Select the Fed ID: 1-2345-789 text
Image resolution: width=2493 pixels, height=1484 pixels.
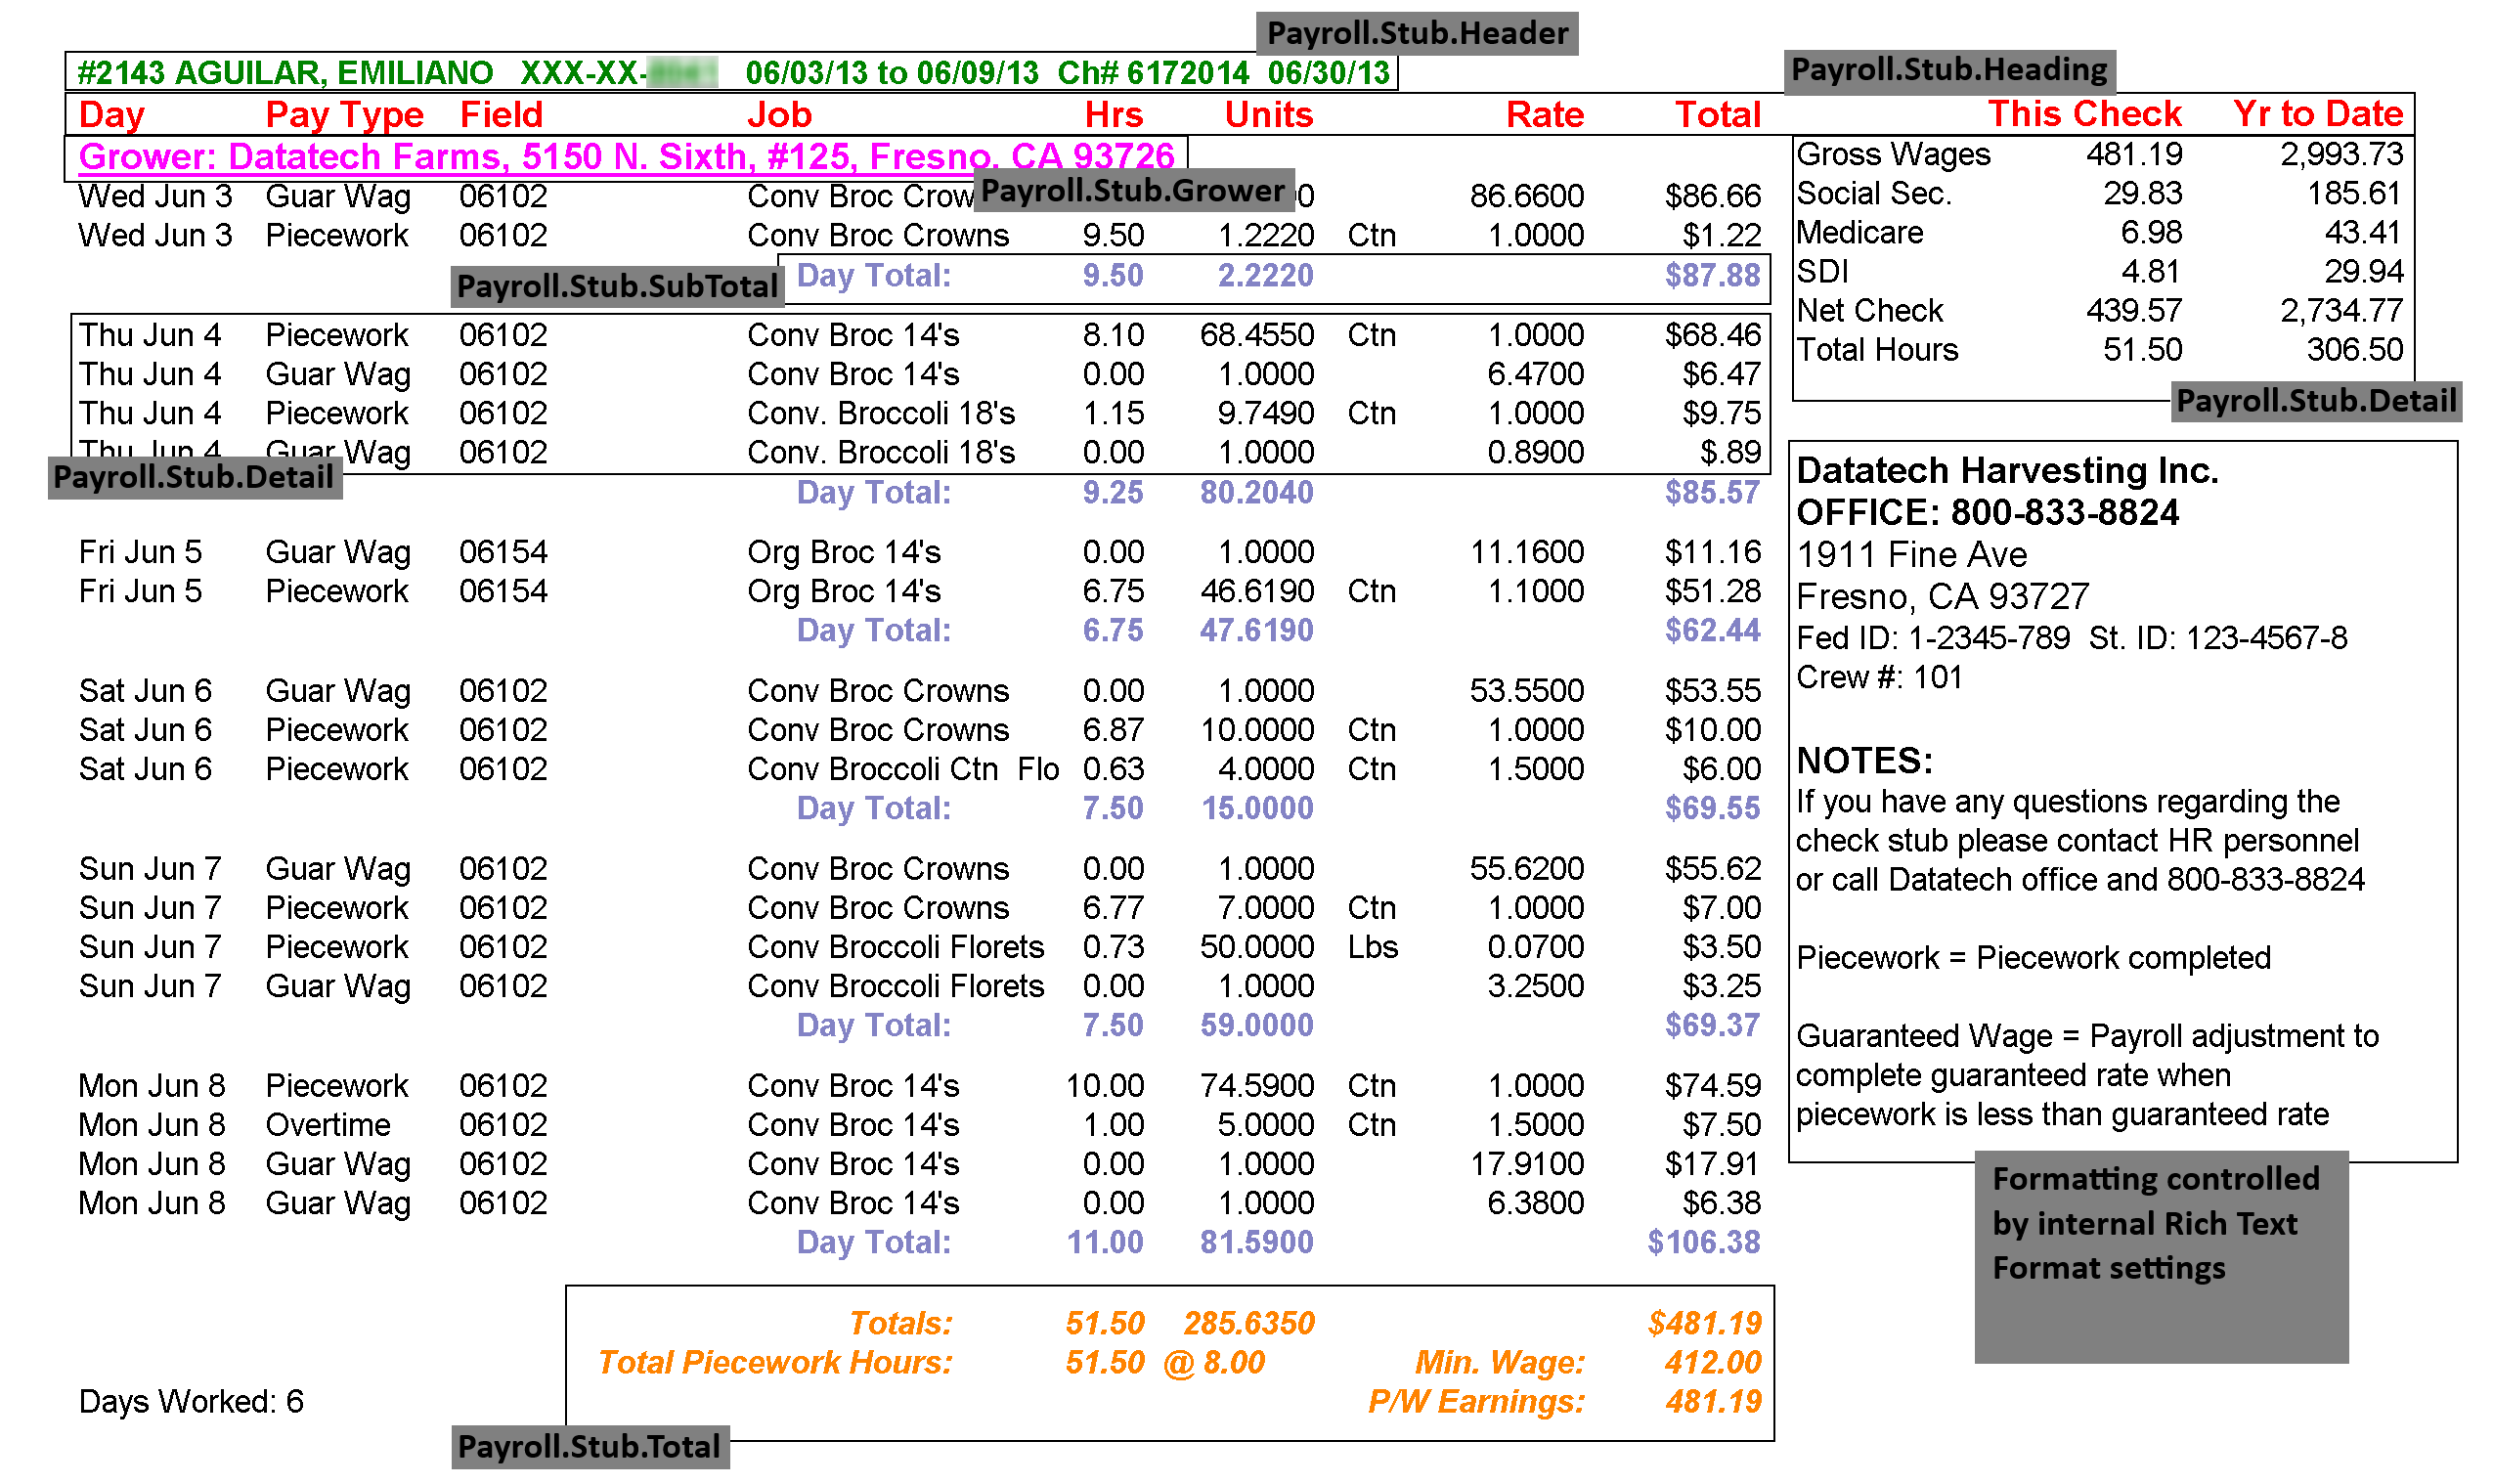[1932, 638]
